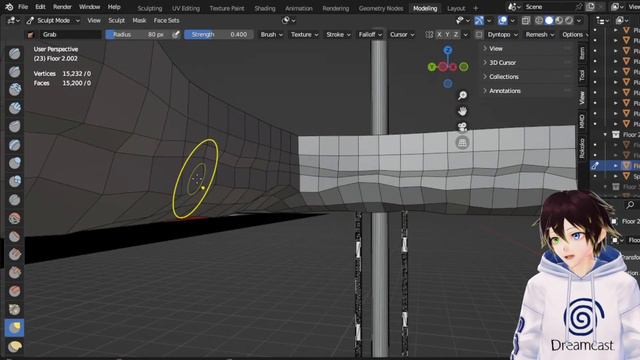
Task: Select the Inflate sculpt brush
Action: tap(14, 163)
